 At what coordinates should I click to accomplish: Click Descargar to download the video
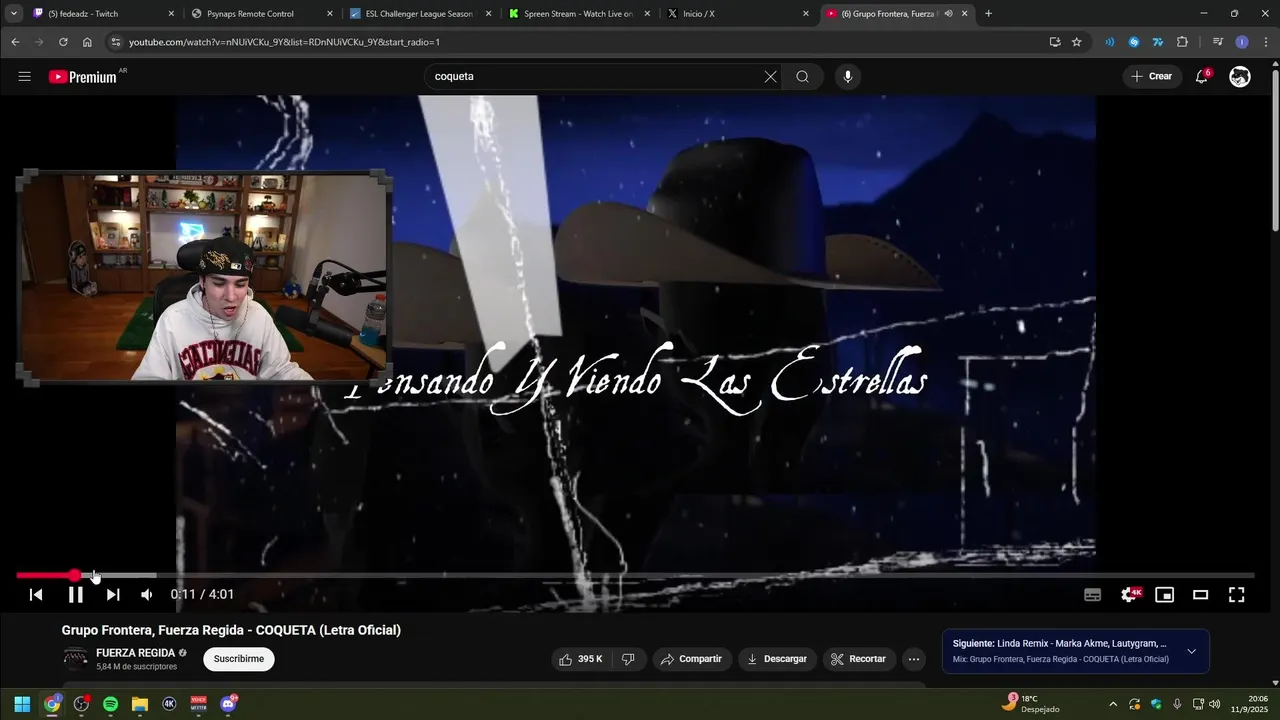pos(777,659)
